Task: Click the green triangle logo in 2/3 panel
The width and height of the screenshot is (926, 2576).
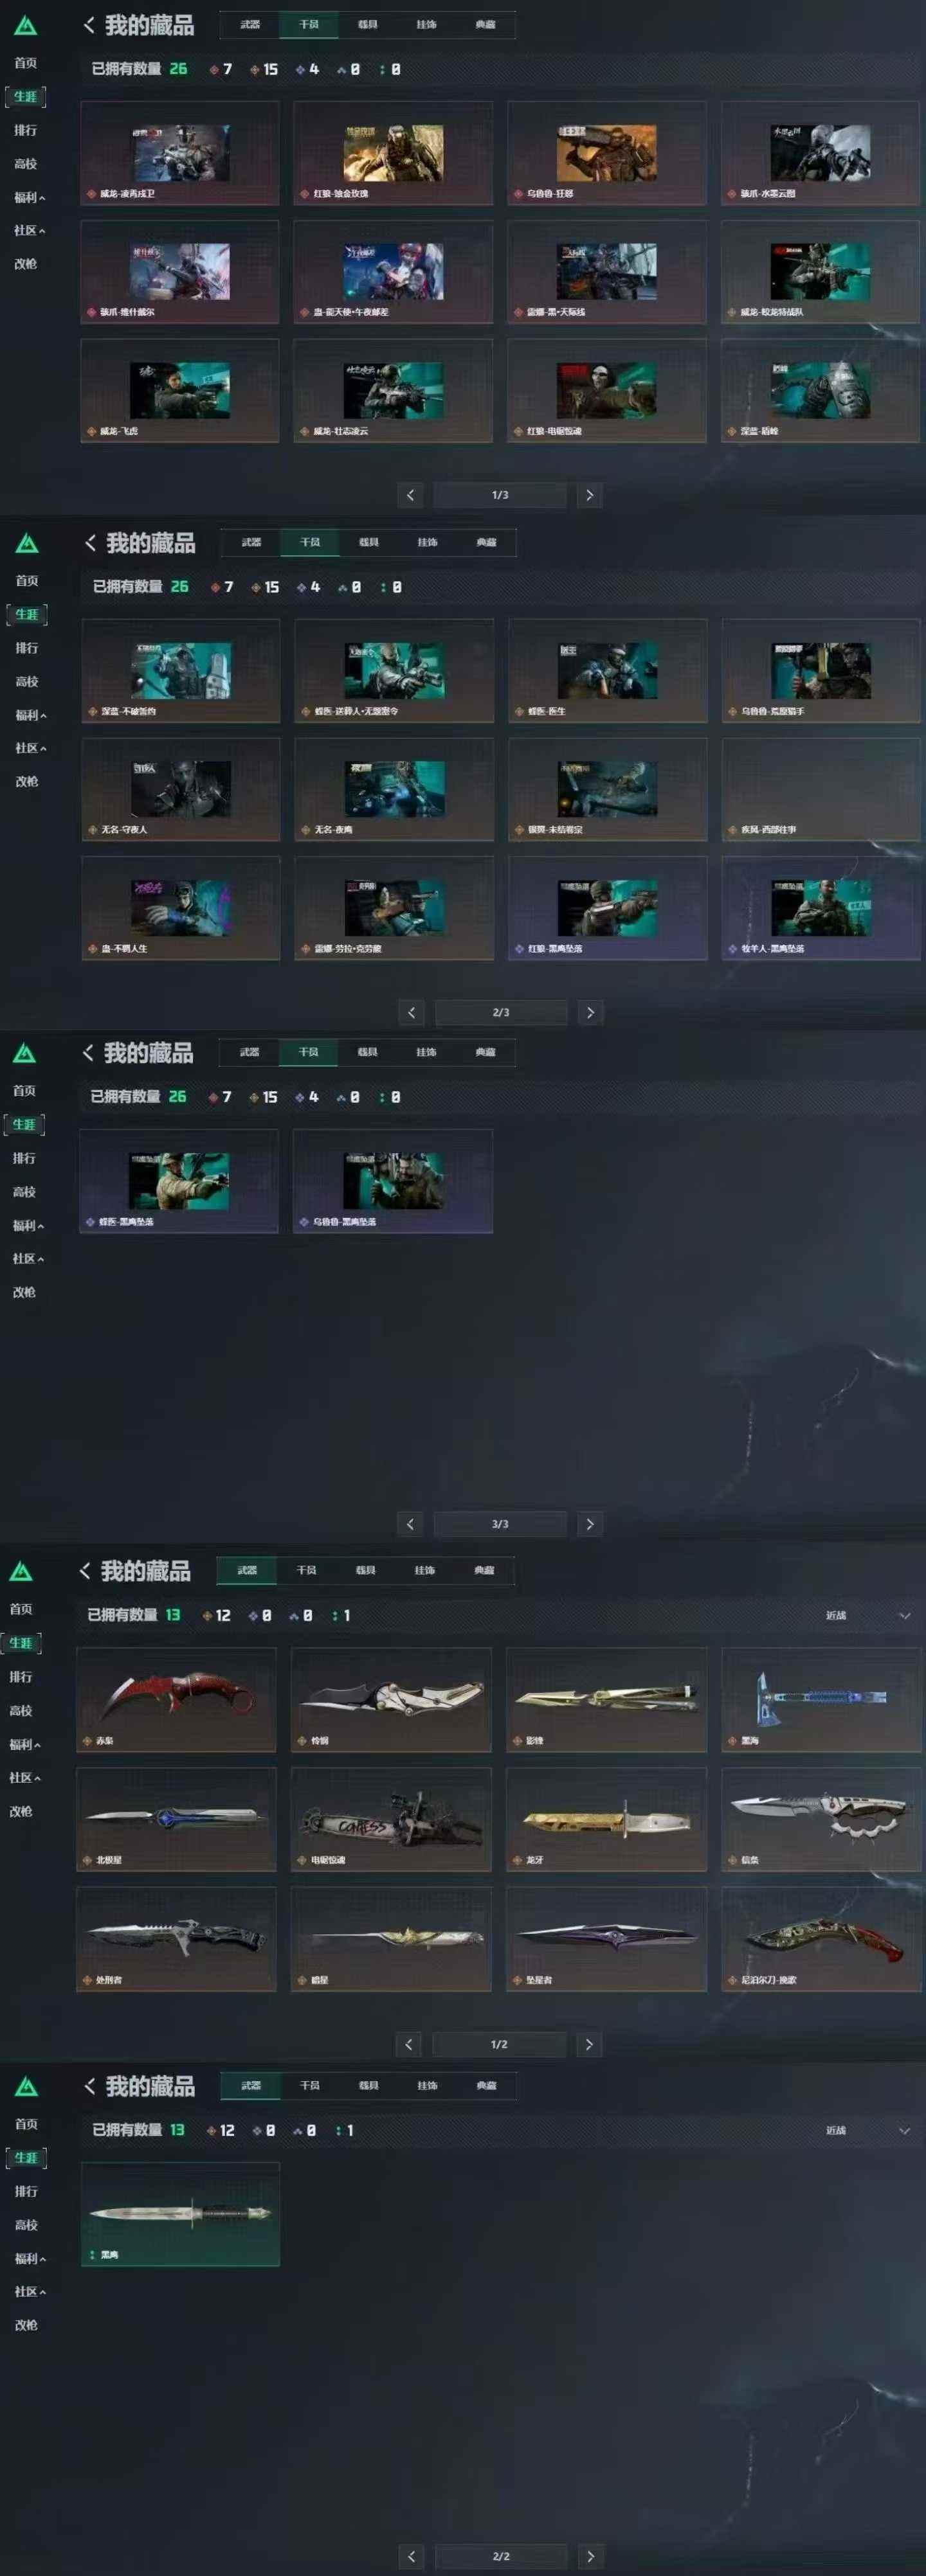Action: pyautogui.click(x=27, y=543)
